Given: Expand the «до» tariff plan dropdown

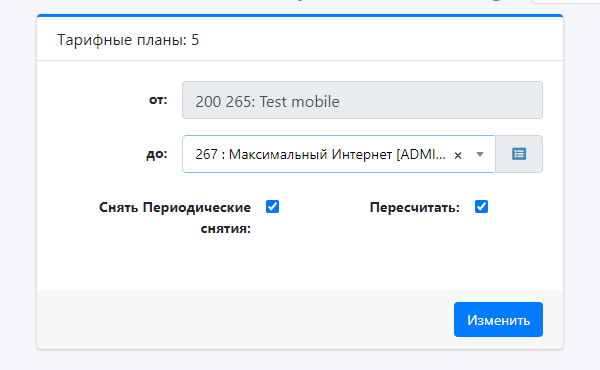Looking at the screenshot, I should tap(339, 154).
